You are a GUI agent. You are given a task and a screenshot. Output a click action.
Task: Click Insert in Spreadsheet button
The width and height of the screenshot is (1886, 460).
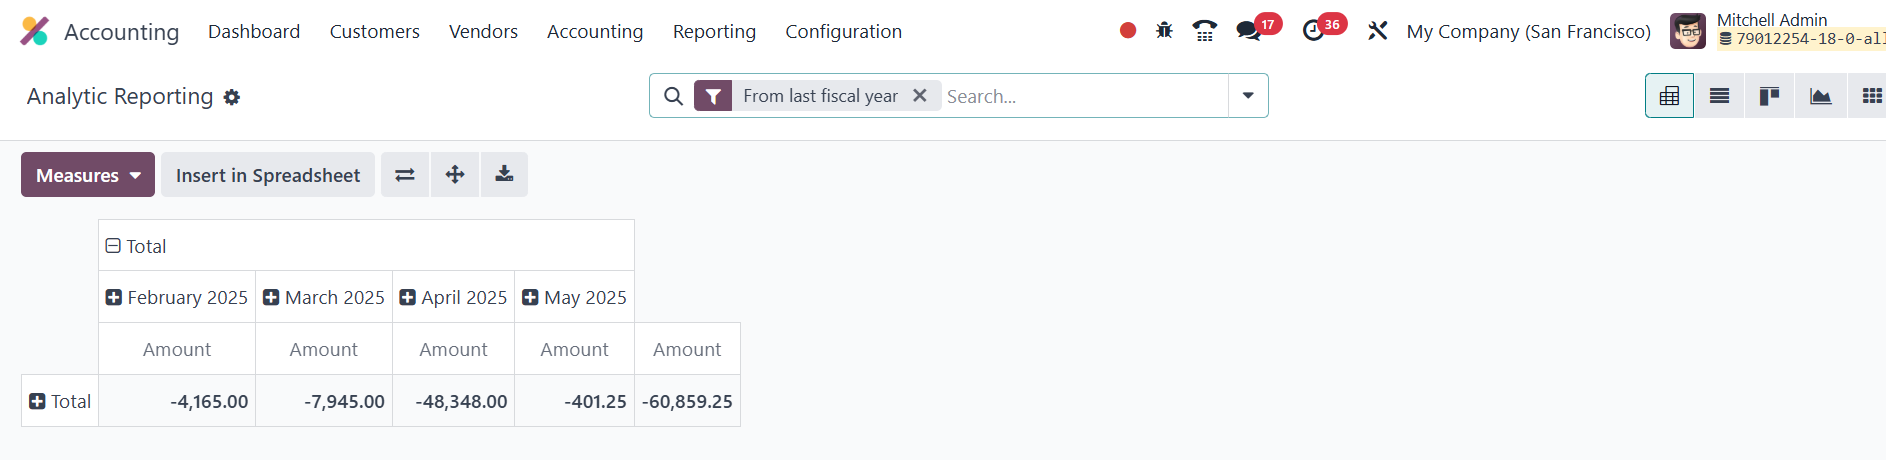click(268, 175)
